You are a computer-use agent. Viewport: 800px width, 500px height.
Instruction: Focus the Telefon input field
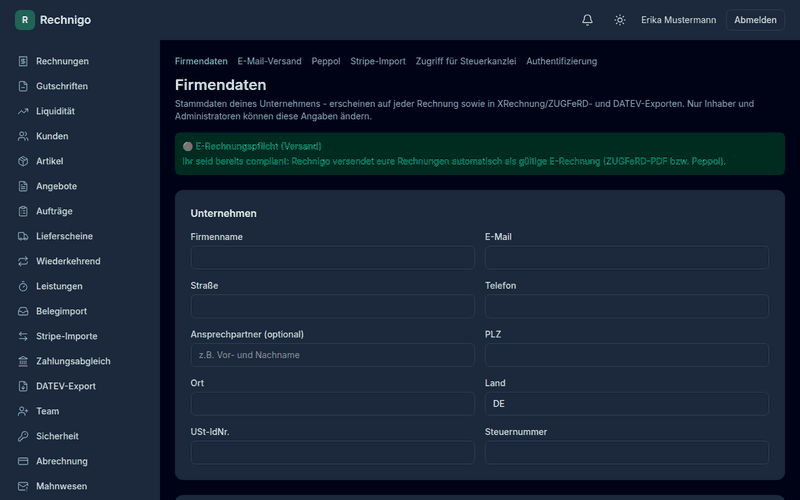(x=627, y=306)
